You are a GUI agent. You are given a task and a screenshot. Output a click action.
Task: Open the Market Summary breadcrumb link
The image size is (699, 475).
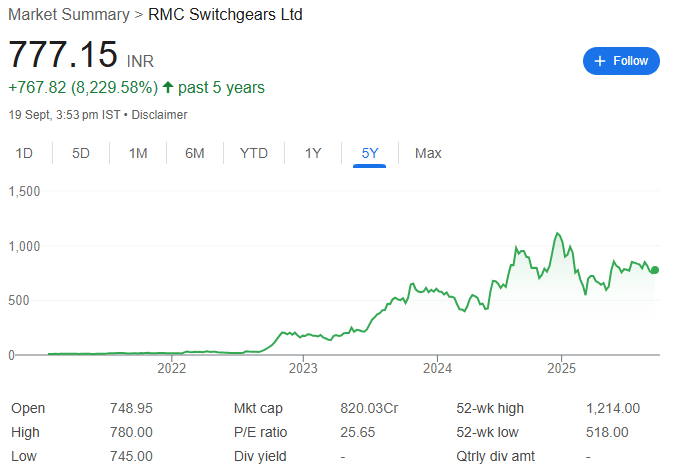(69, 14)
